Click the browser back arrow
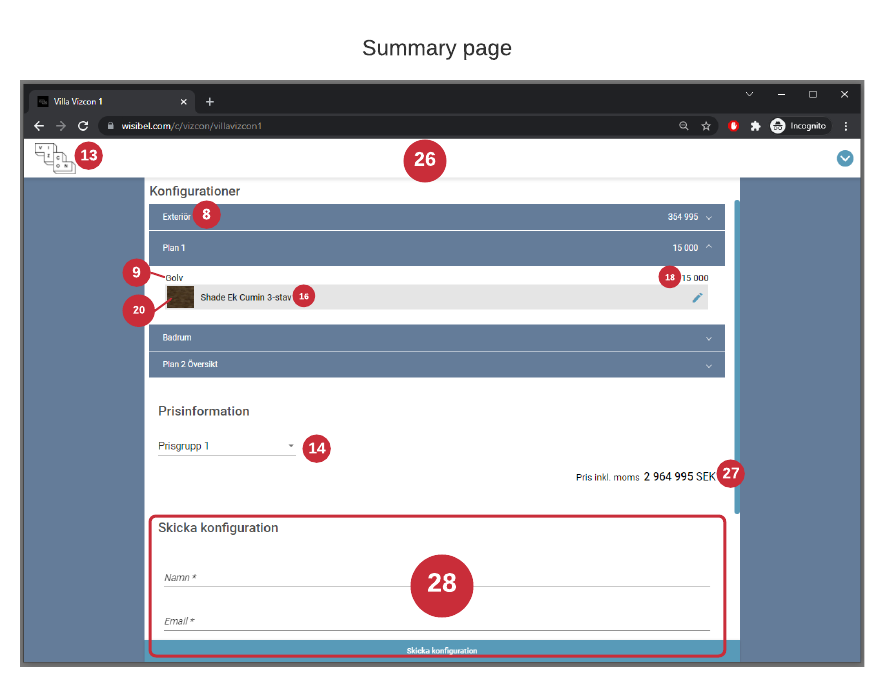This screenshot has width=884, height=686. pyautogui.click(x=39, y=126)
